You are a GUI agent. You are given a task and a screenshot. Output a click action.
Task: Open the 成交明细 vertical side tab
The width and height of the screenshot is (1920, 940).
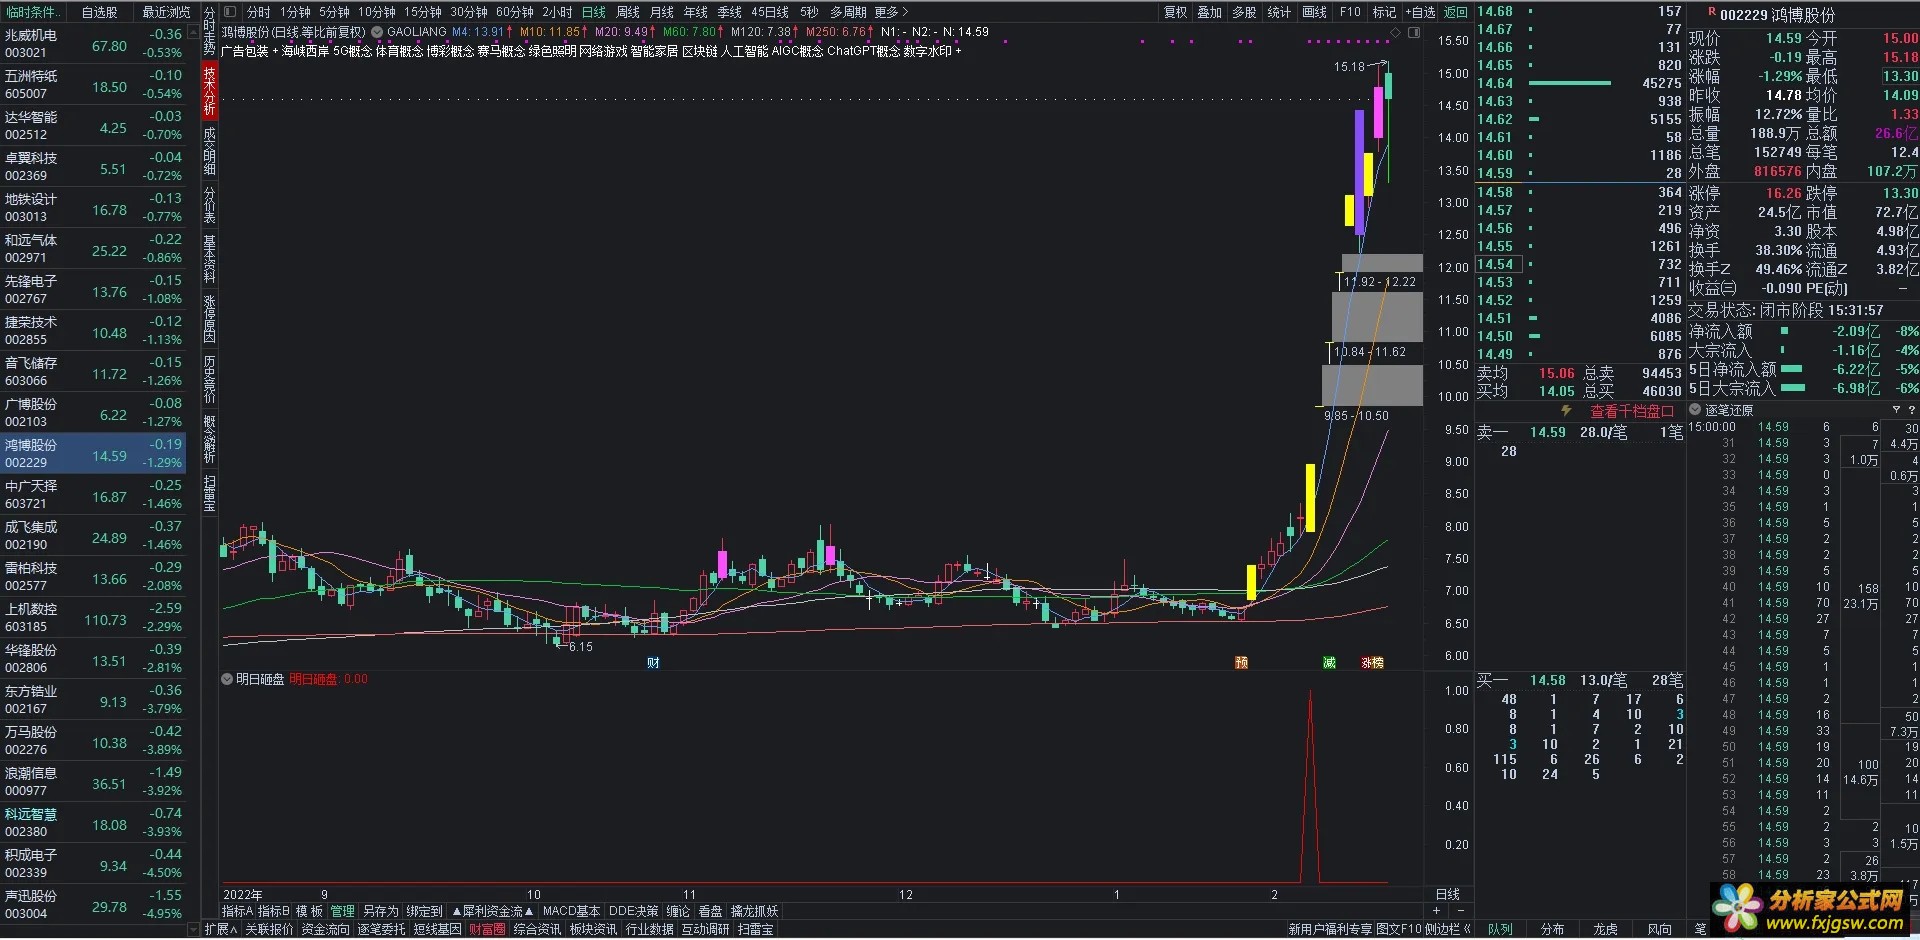pyautogui.click(x=209, y=151)
